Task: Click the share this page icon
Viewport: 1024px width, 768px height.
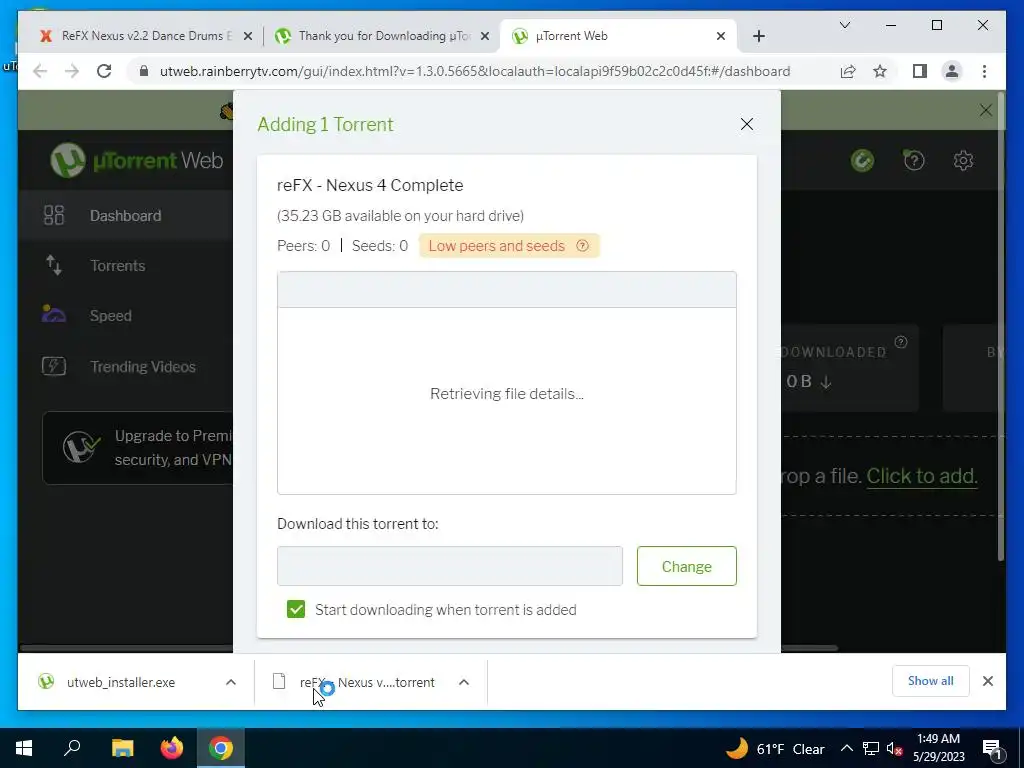Action: 848,71
